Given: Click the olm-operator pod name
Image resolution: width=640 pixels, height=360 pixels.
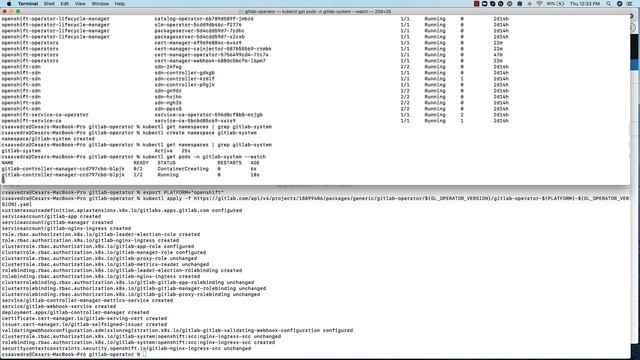Looking at the screenshot, I should click(198, 24).
